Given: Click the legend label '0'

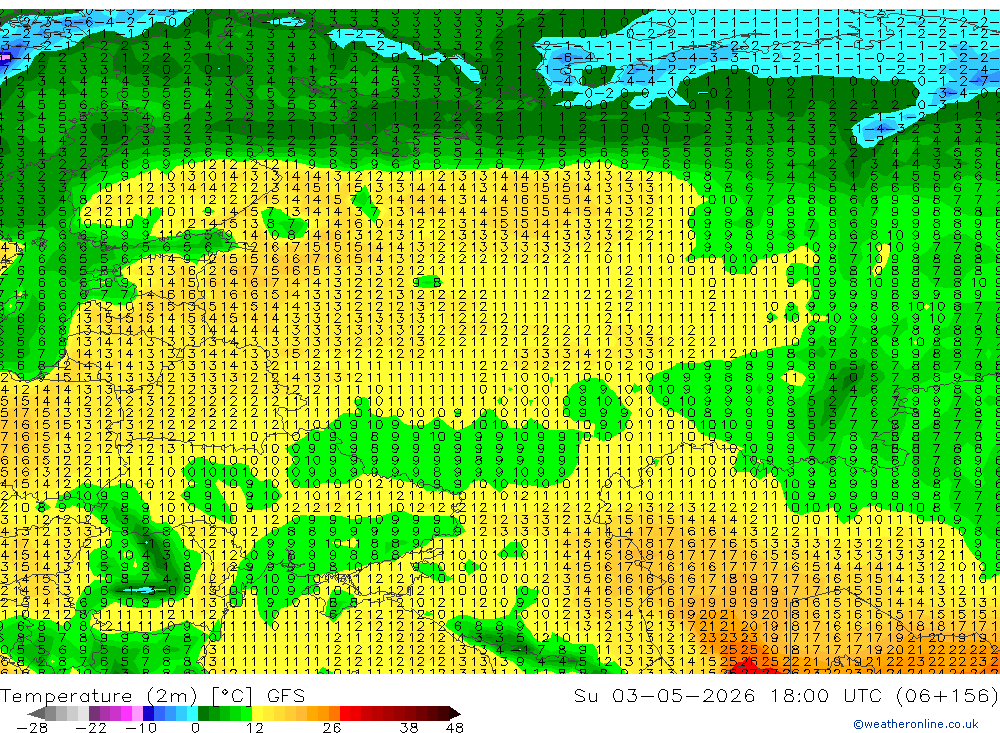Looking at the screenshot, I should point(195,728).
